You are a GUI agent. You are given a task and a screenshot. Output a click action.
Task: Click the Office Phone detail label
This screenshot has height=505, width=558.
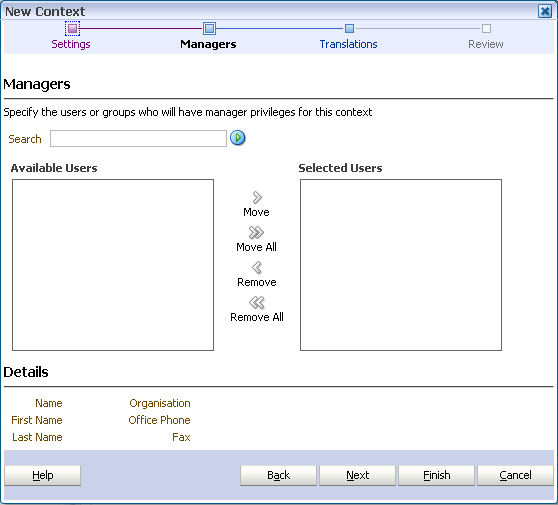pyautogui.click(x=159, y=420)
